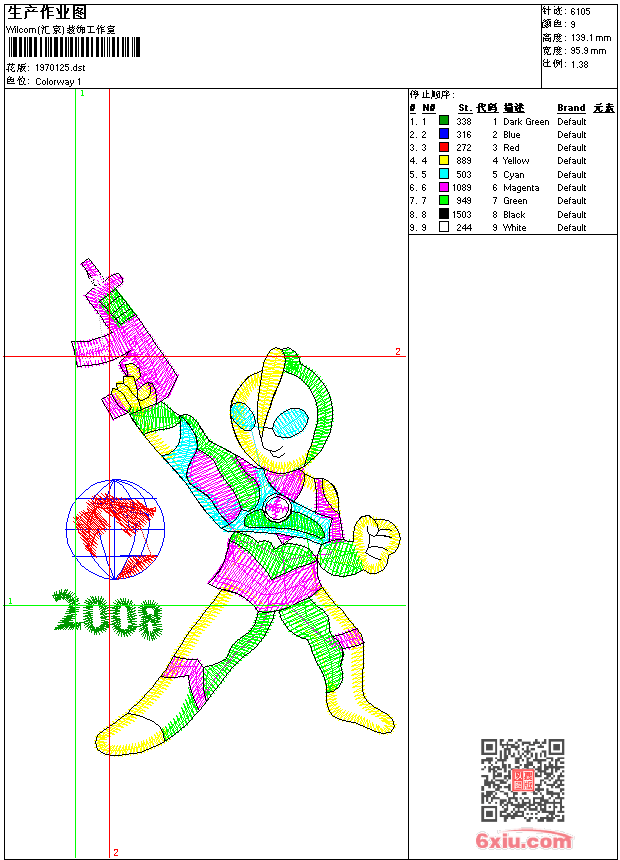This screenshot has width=620, height=860.
Task: Click stitch count 338 in Dark Green row
Action: (x=464, y=122)
